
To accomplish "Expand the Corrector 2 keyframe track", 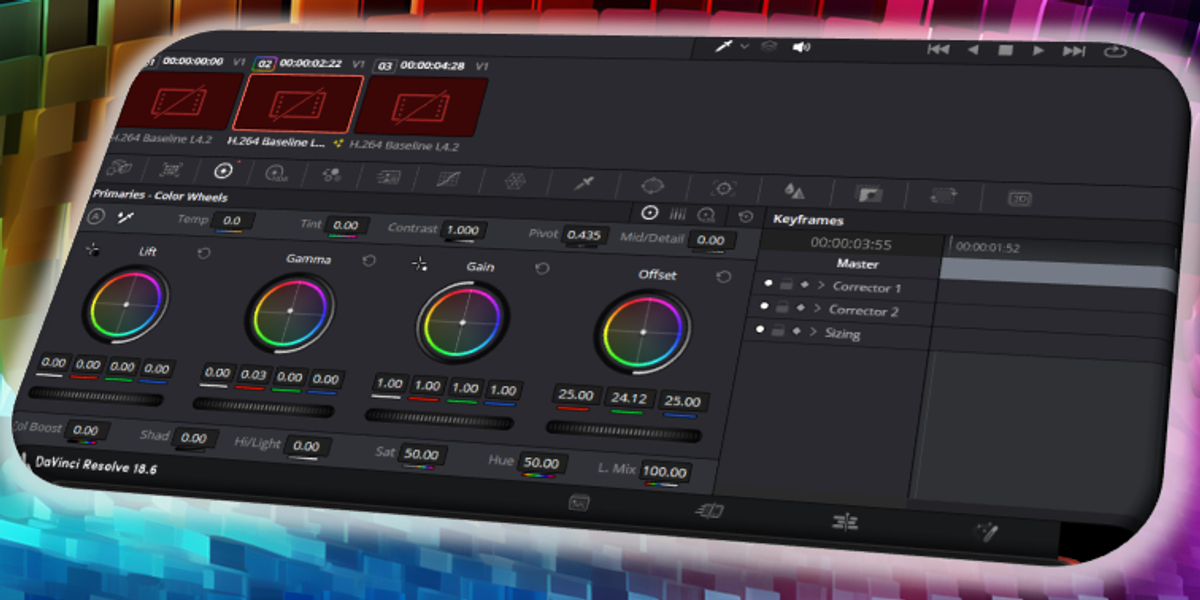I will (x=818, y=309).
